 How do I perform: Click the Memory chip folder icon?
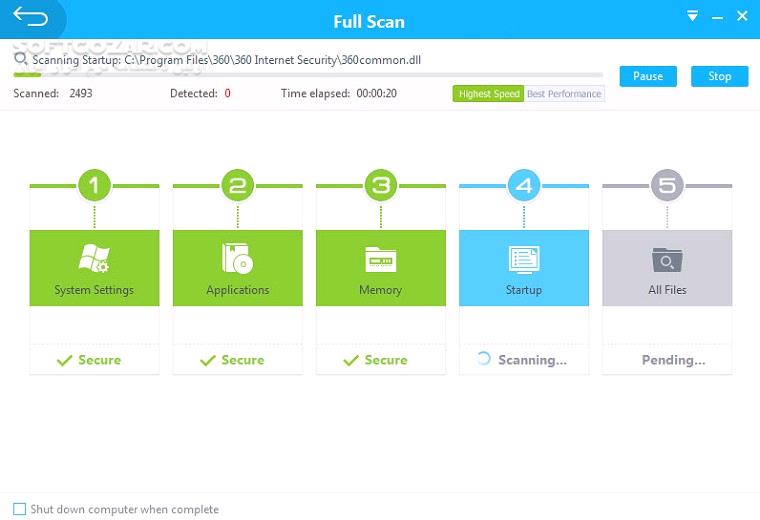point(380,259)
